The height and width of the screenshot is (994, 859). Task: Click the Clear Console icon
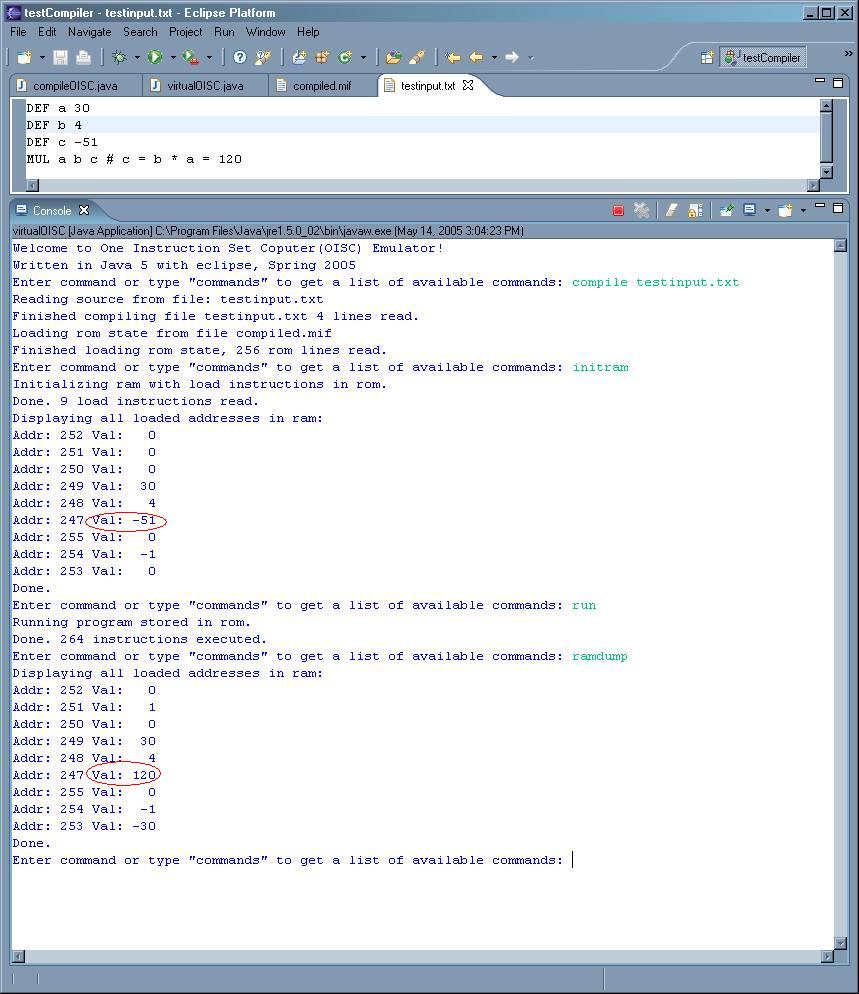(671, 210)
